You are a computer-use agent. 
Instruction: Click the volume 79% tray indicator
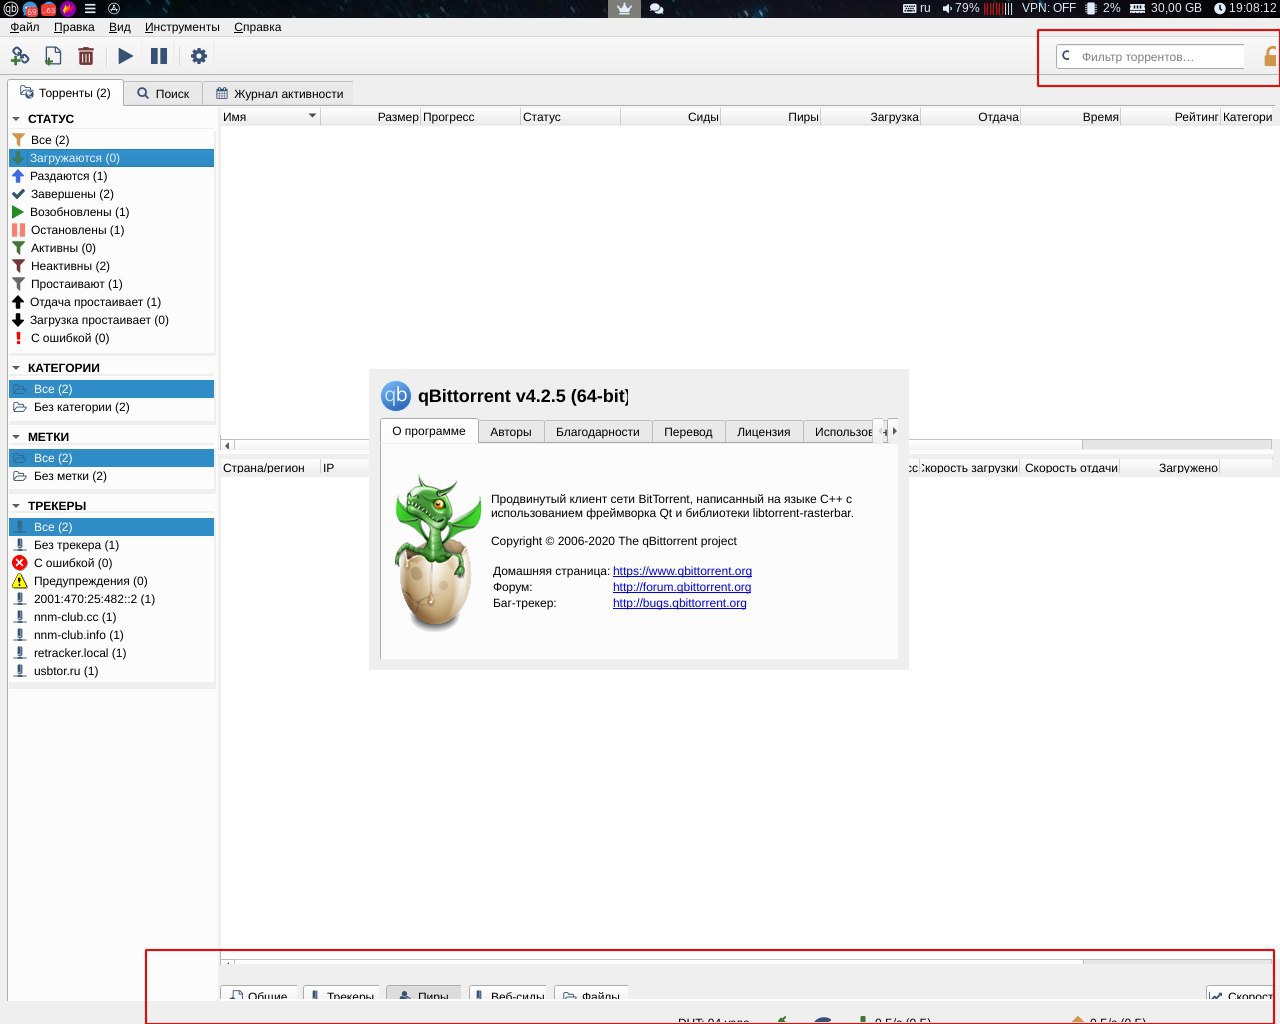point(961,8)
